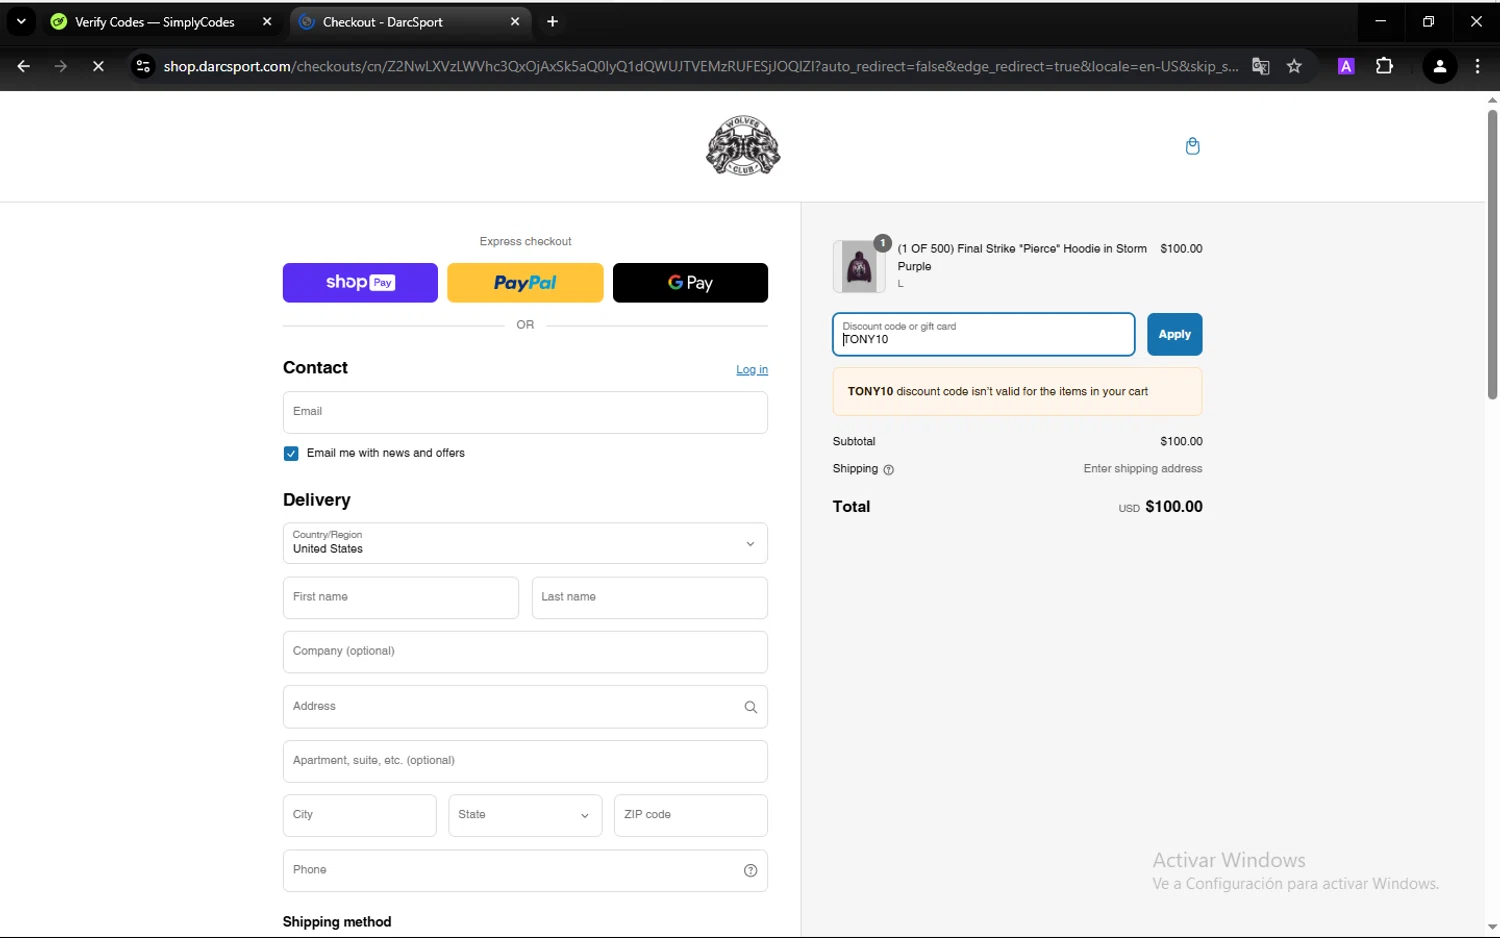Choose the Google Pay button
This screenshot has width=1500, height=938.
coord(690,283)
